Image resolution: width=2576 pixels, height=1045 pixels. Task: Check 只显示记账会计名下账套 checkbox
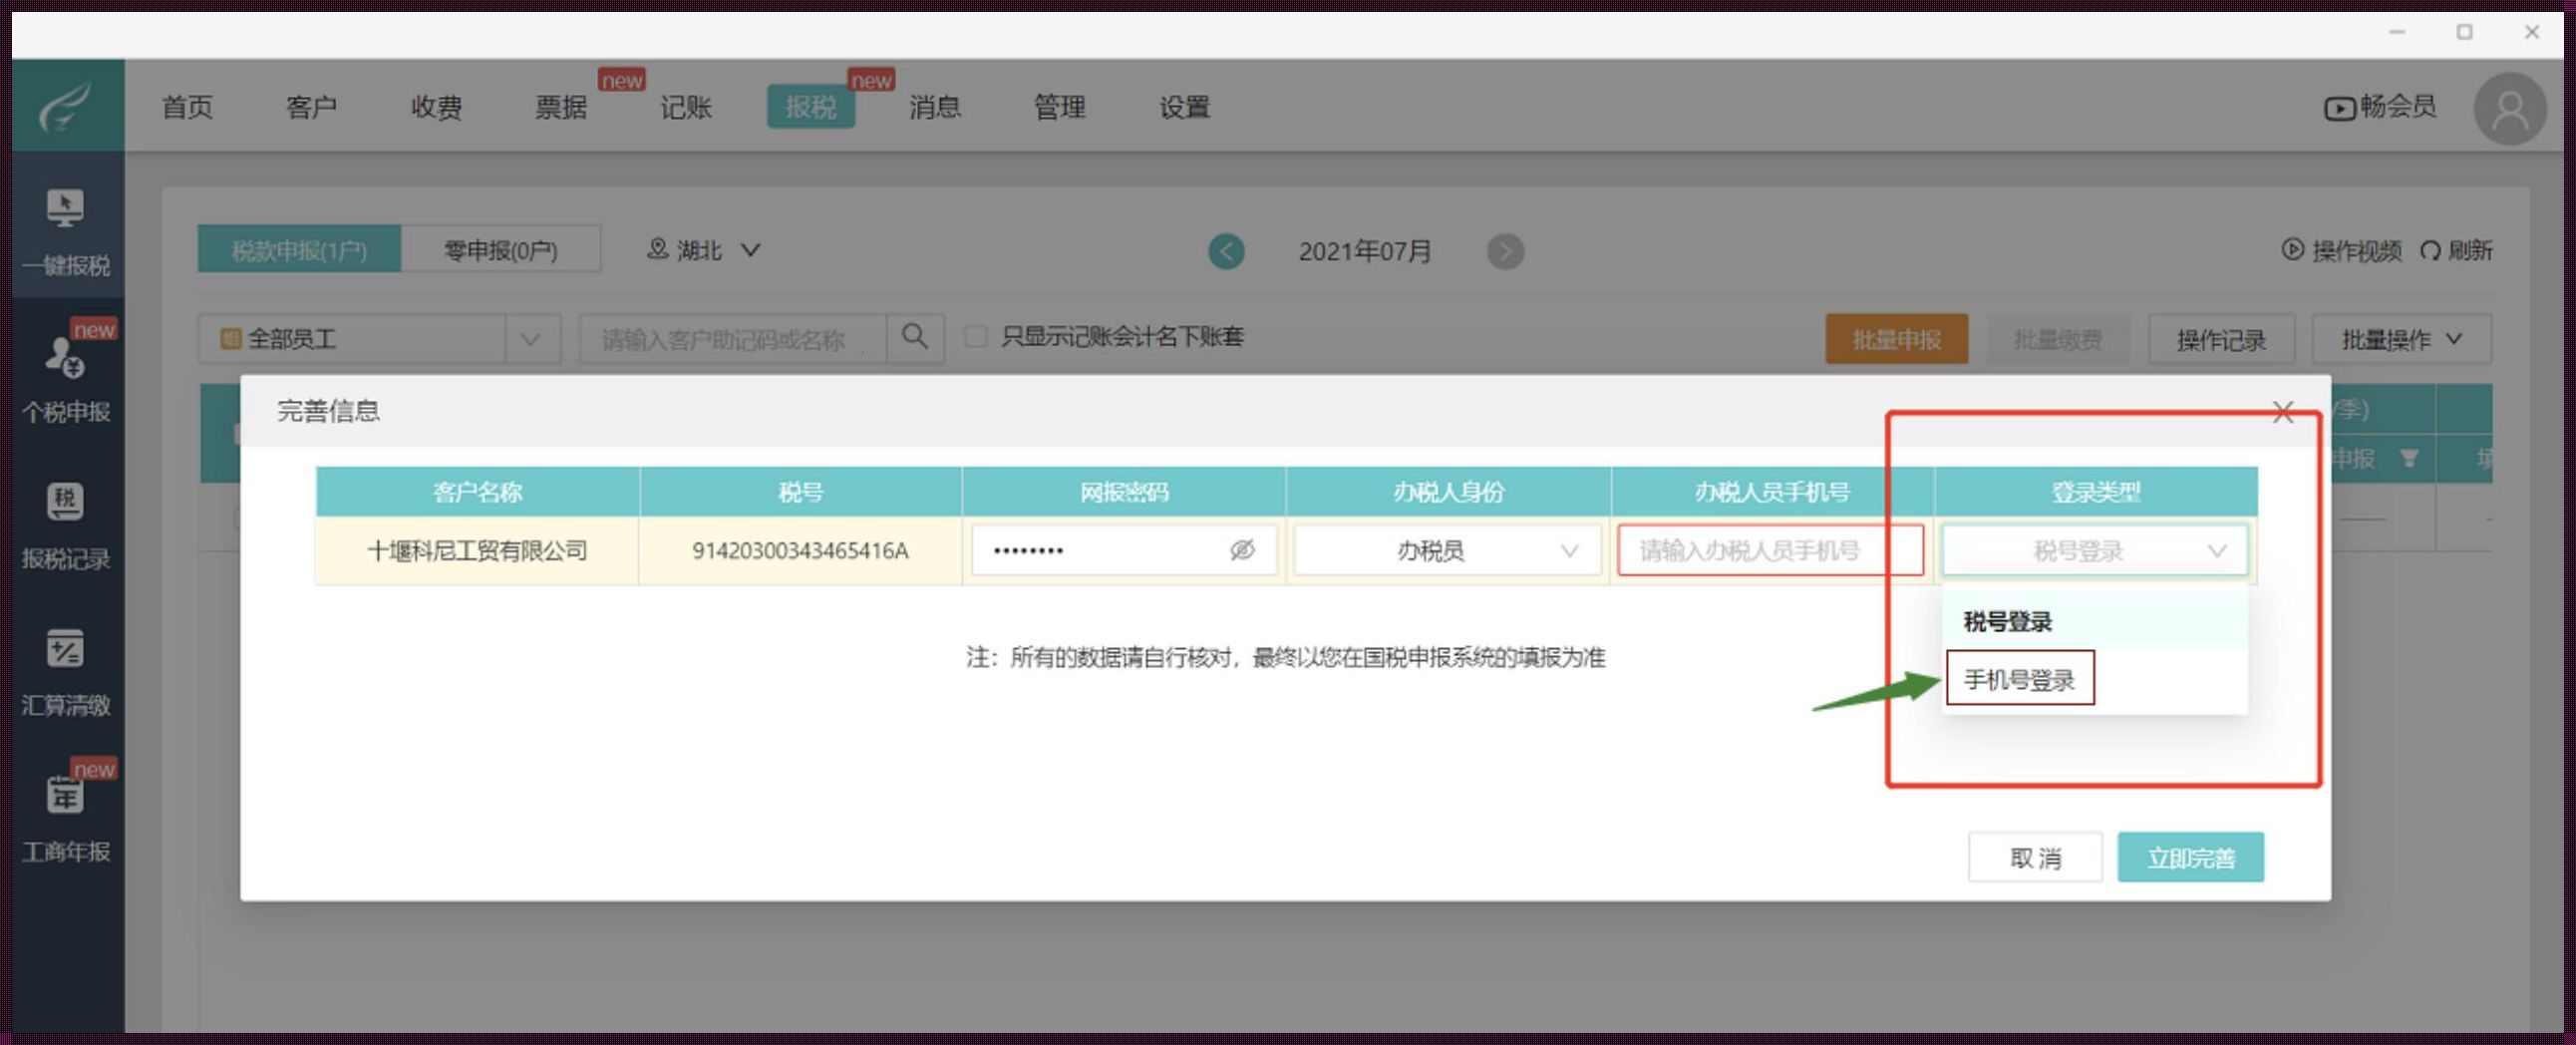(975, 337)
